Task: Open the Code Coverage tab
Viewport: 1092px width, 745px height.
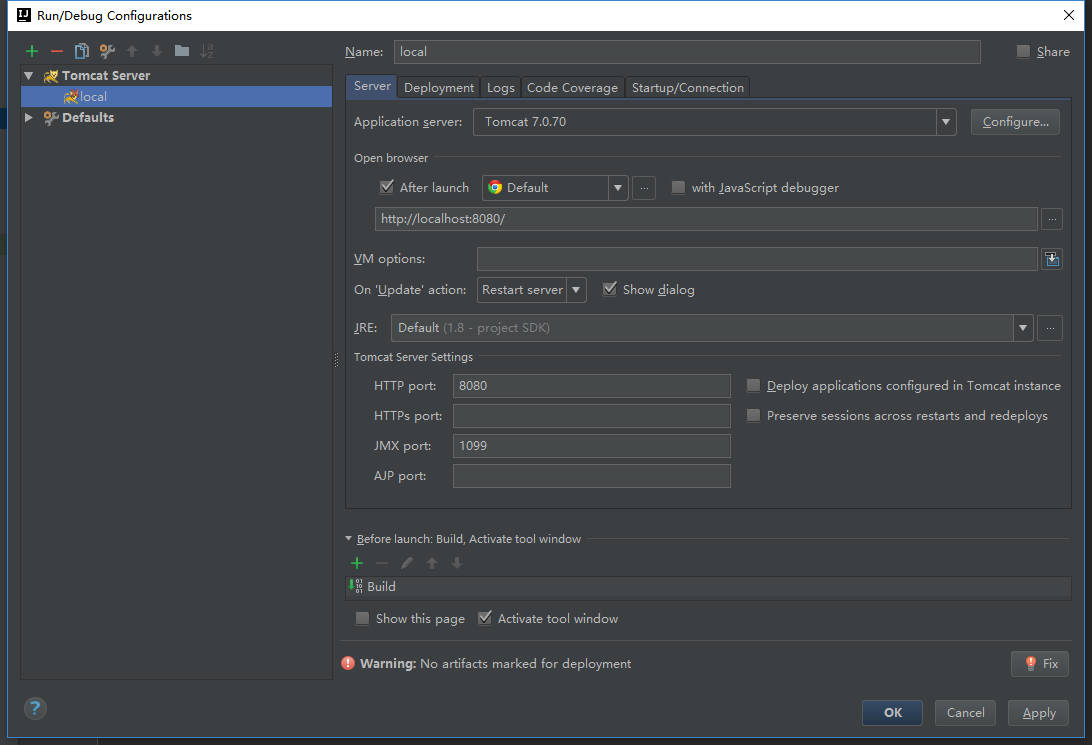Action: pos(572,88)
